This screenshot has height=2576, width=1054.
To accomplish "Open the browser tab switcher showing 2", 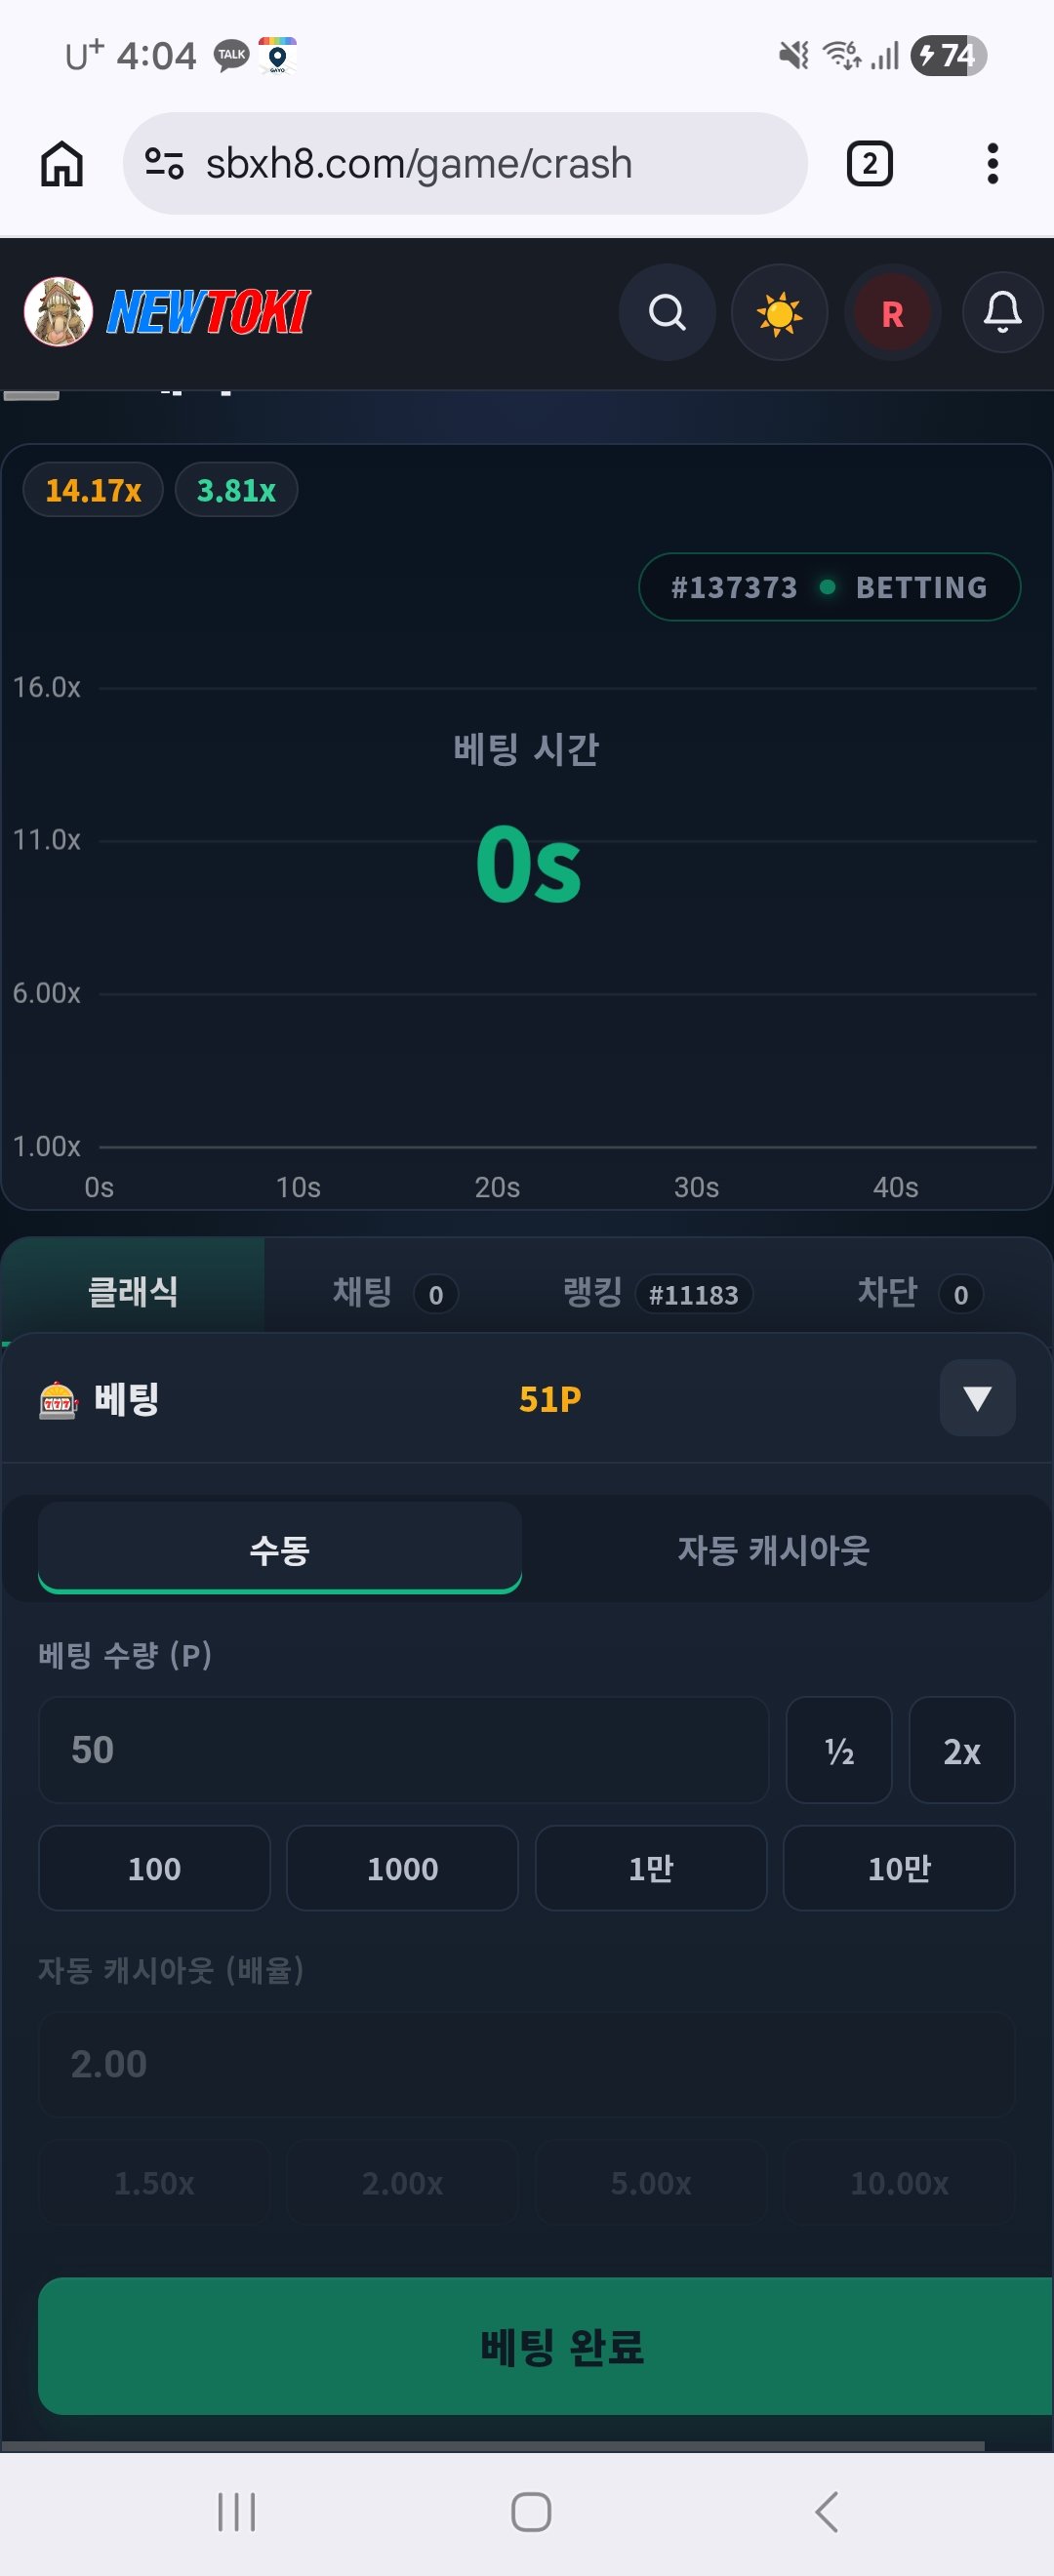I will coord(869,163).
